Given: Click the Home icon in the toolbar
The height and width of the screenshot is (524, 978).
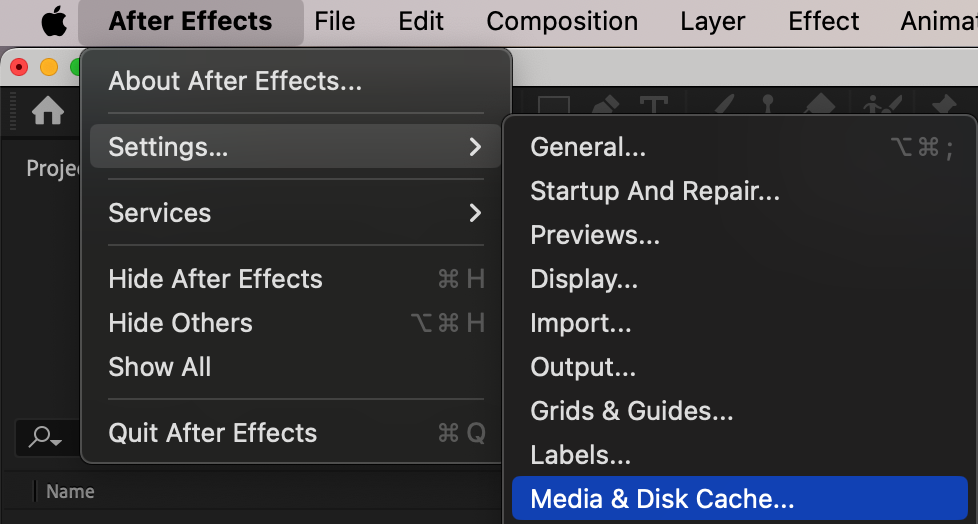Looking at the screenshot, I should point(48,111).
